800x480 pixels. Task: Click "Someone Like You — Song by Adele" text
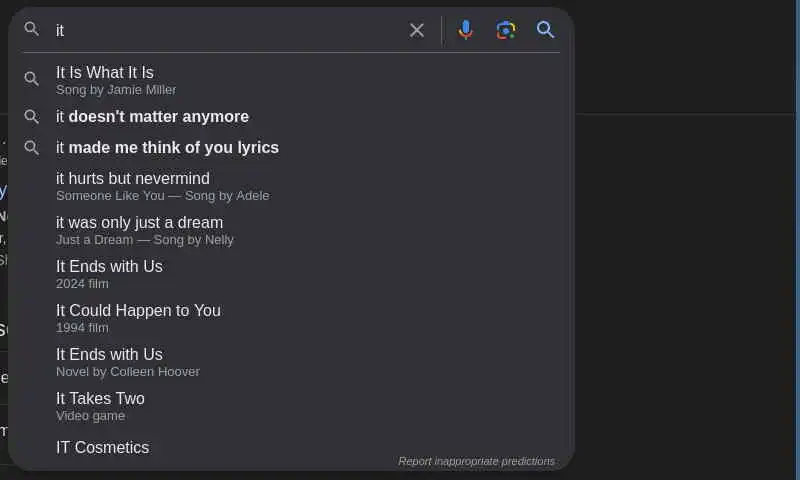(163, 196)
